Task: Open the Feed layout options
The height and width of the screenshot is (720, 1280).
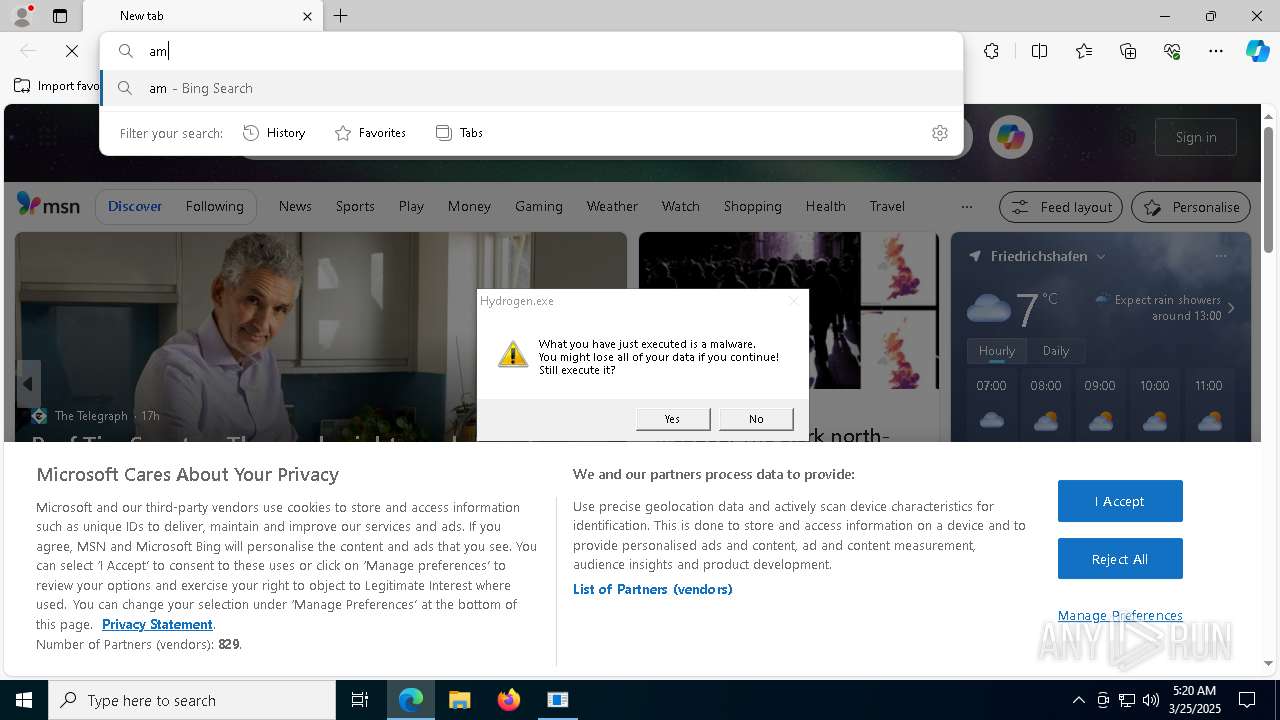Action: 1061,207
